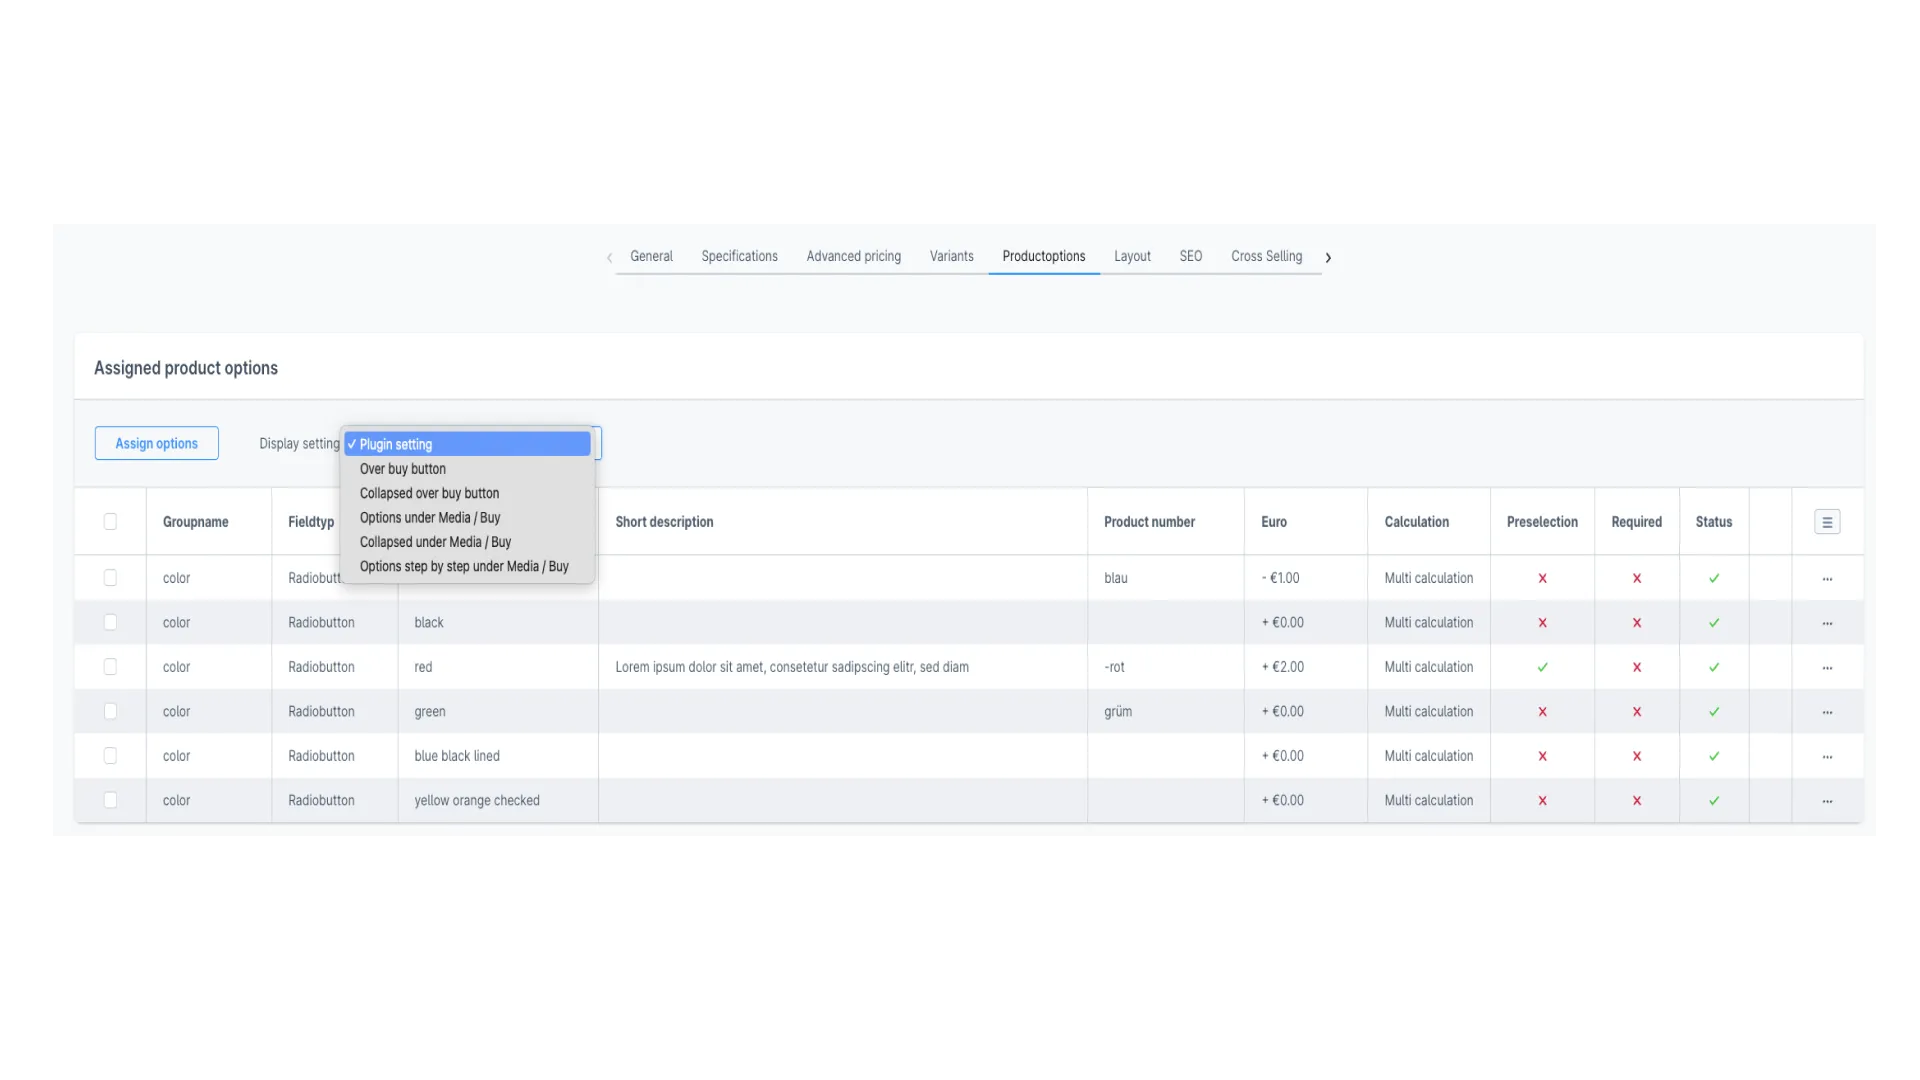Check the checkbox for yellow orange checked row
This screenshot has height=1080, width=1920.
point(110,800)
